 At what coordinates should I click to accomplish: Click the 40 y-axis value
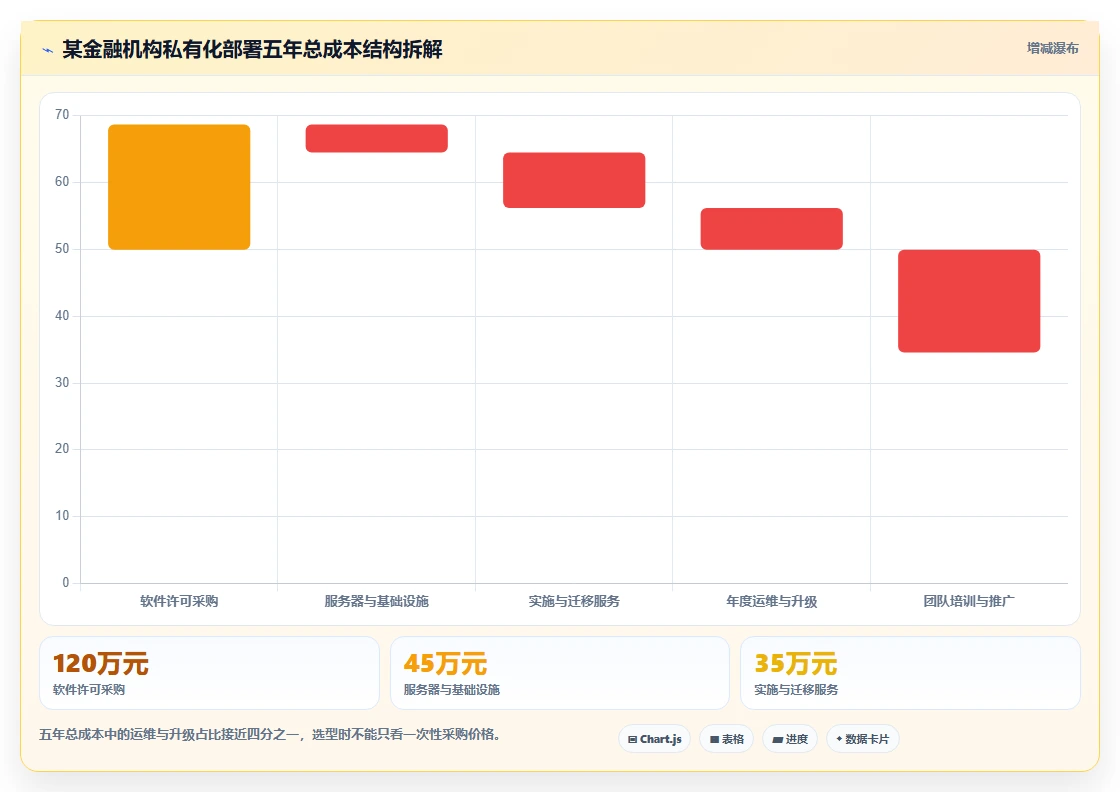62,316
